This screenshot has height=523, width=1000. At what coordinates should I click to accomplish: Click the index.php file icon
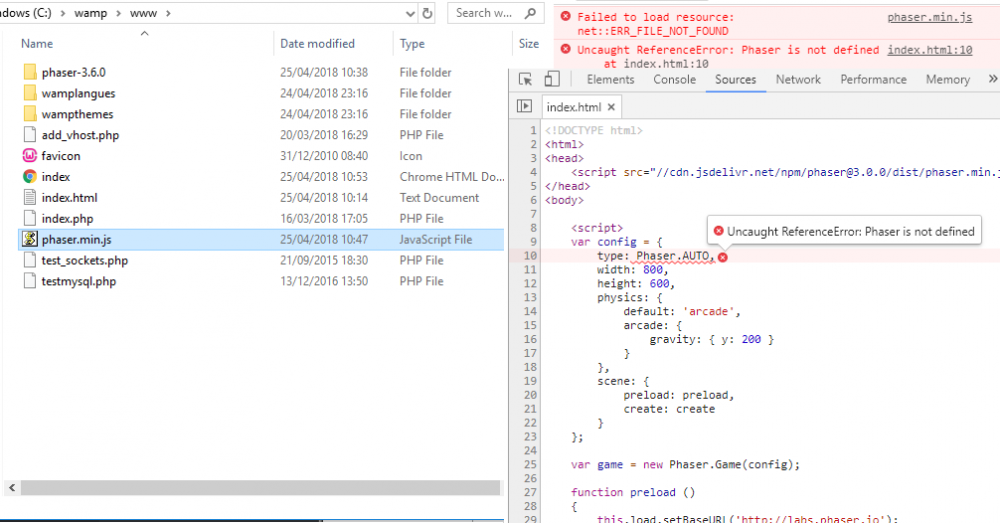point(29,218)
